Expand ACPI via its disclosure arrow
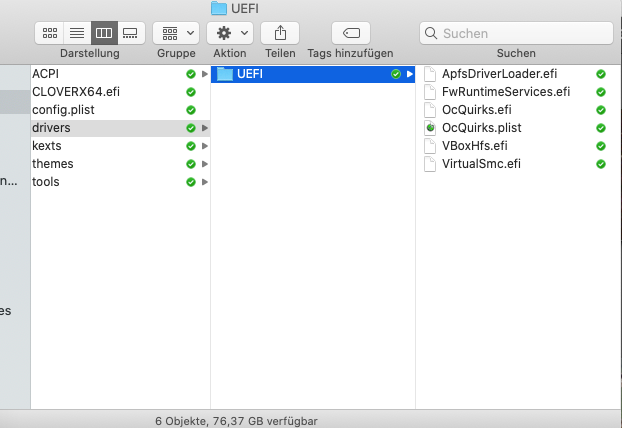 pos(205,74)
